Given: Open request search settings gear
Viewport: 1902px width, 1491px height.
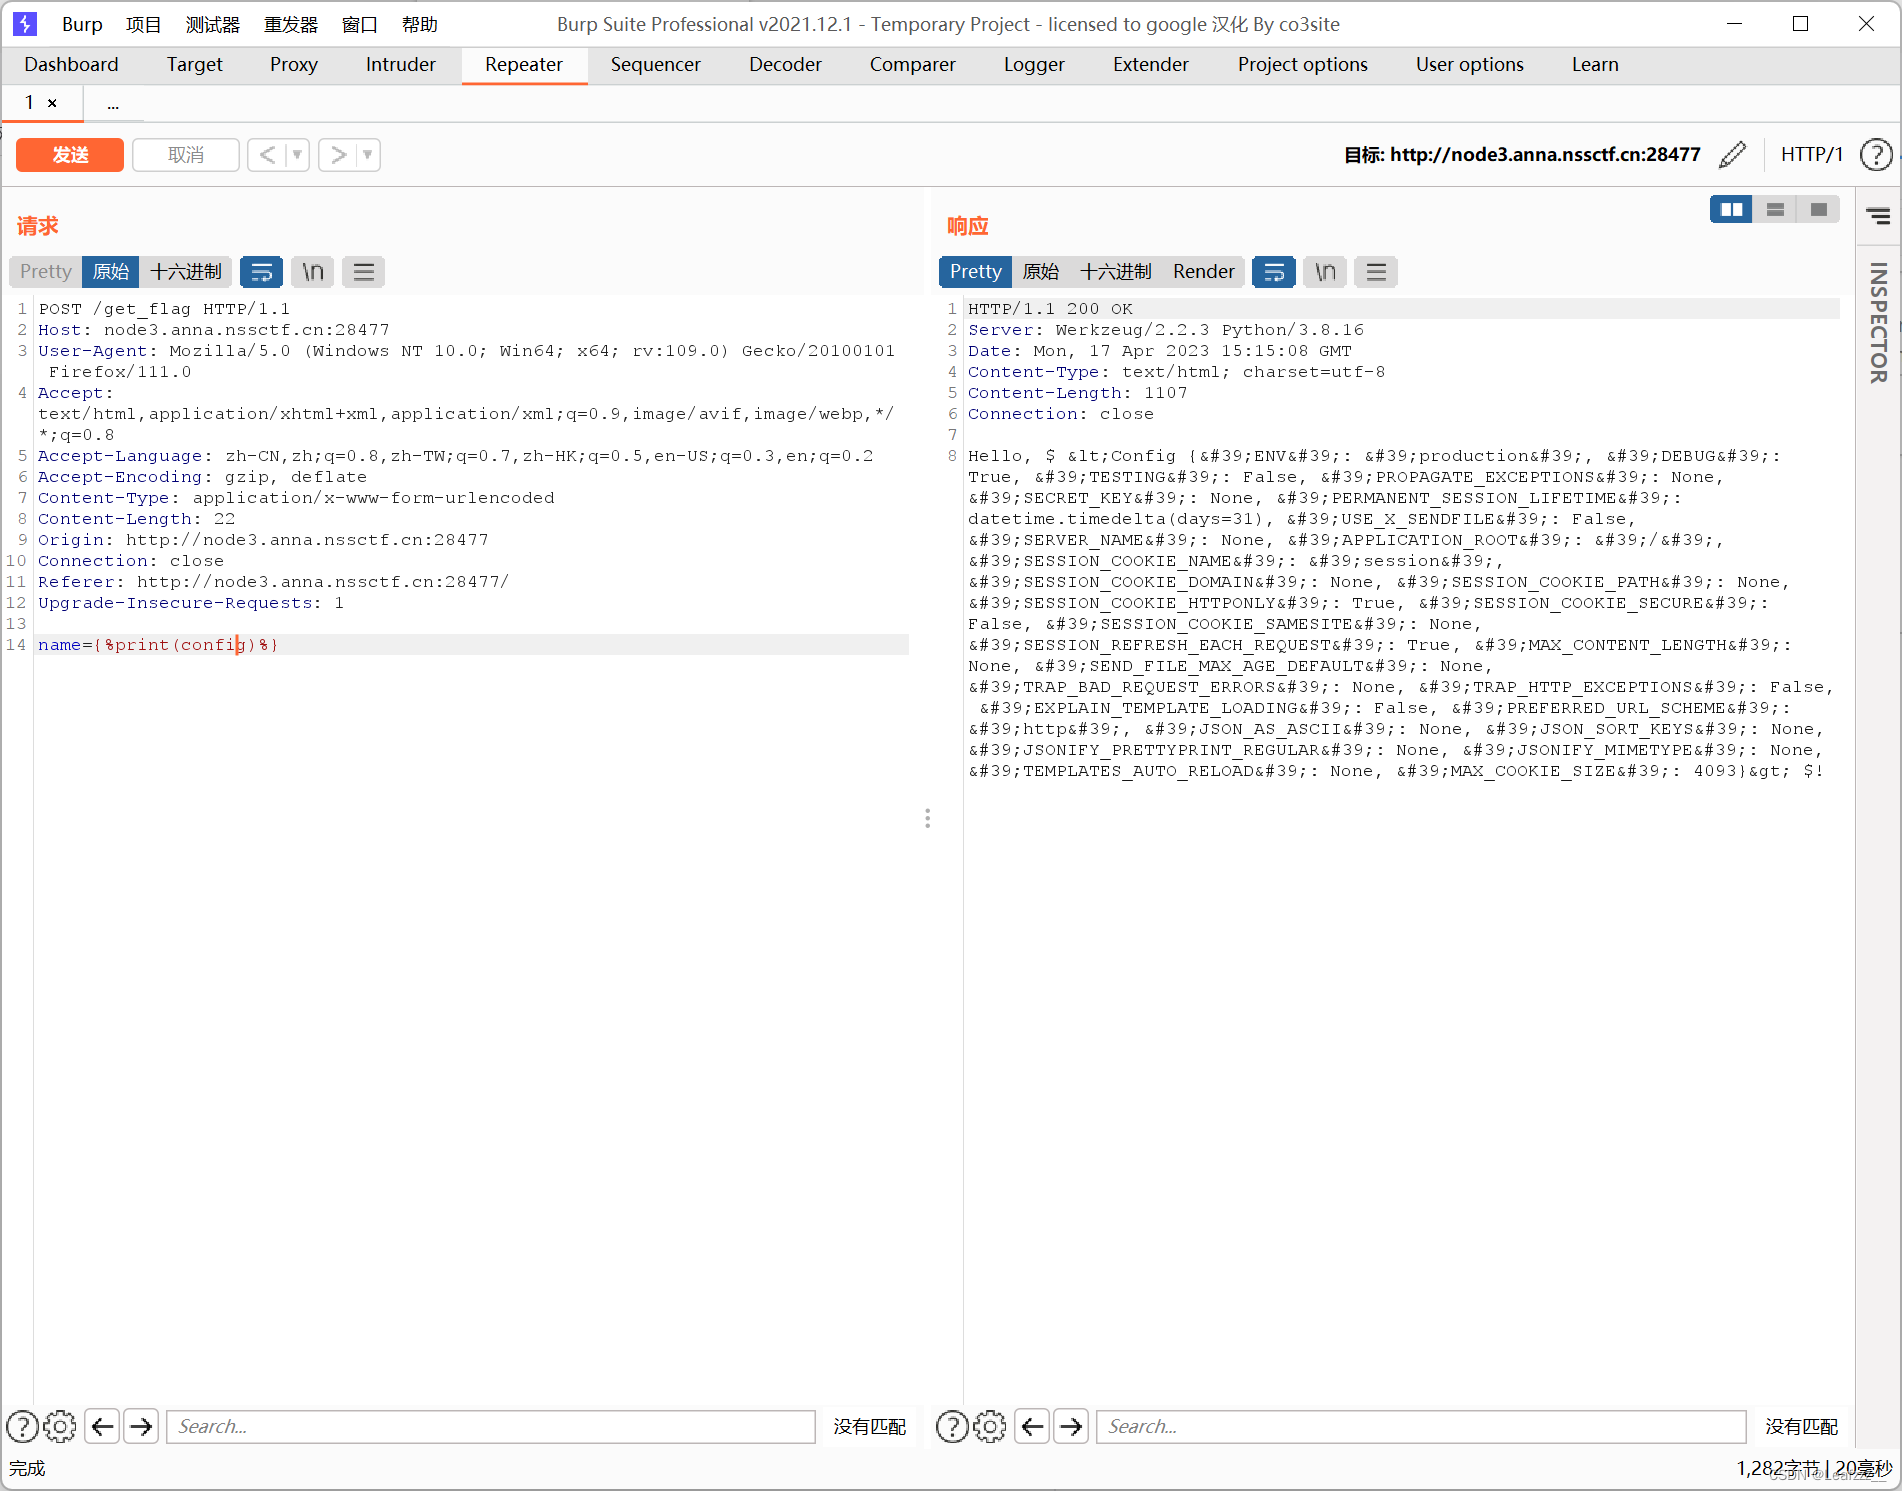Looking at the screenshot, I should [x=60, y=1426].
